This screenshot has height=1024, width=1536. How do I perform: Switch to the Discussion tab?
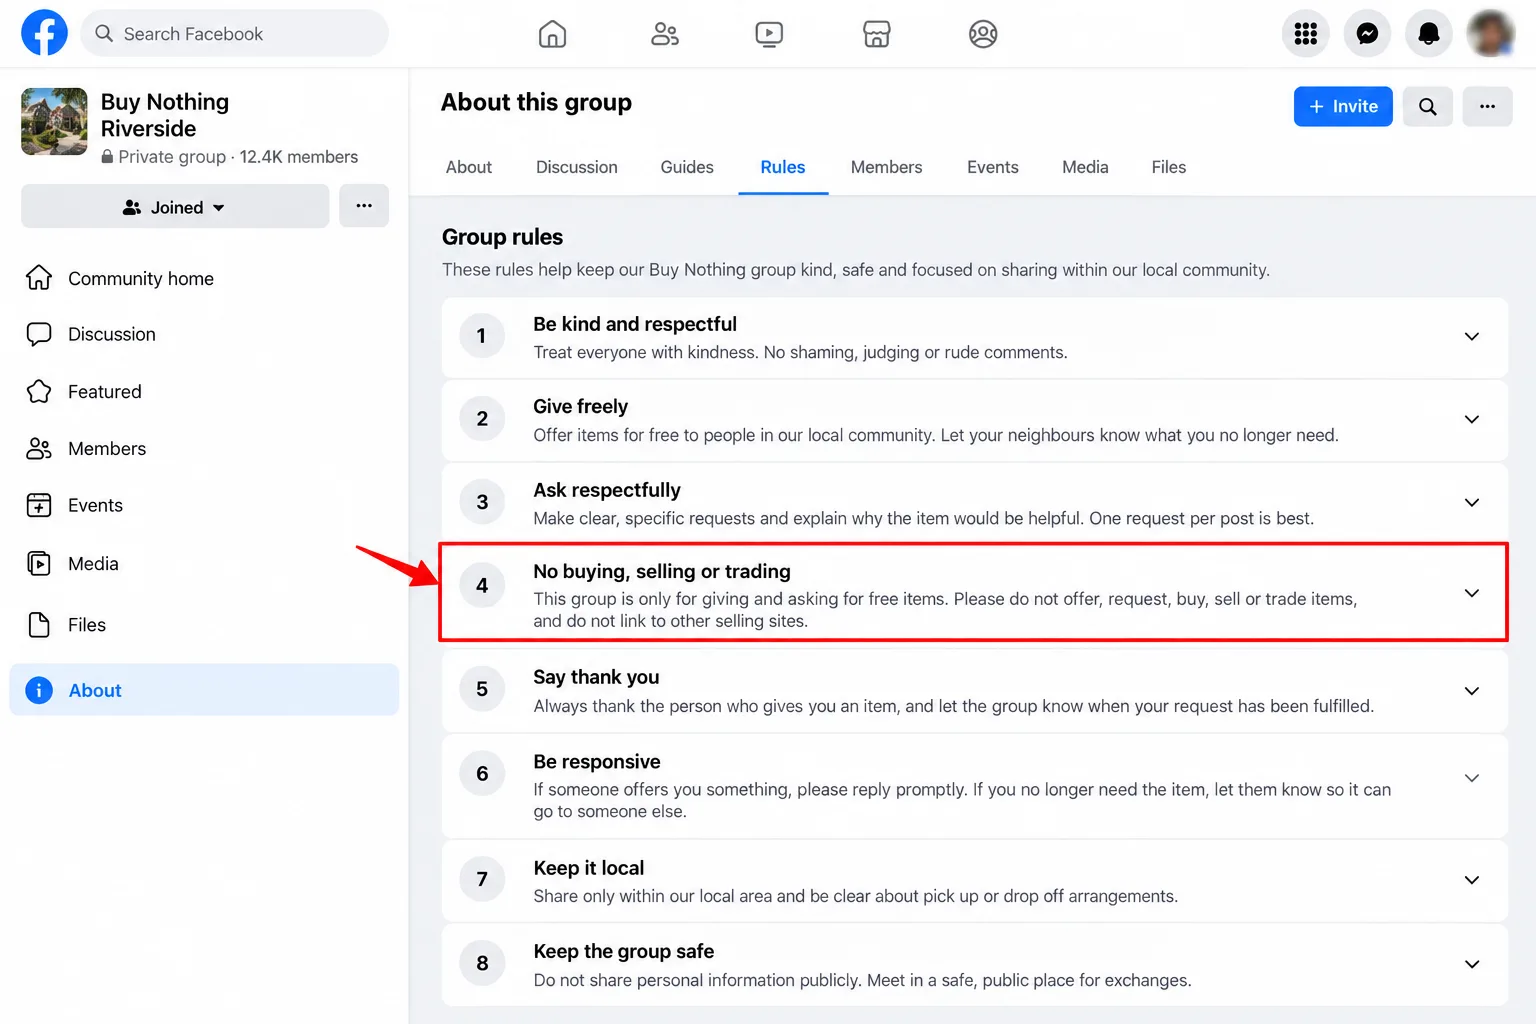(577, 167)
